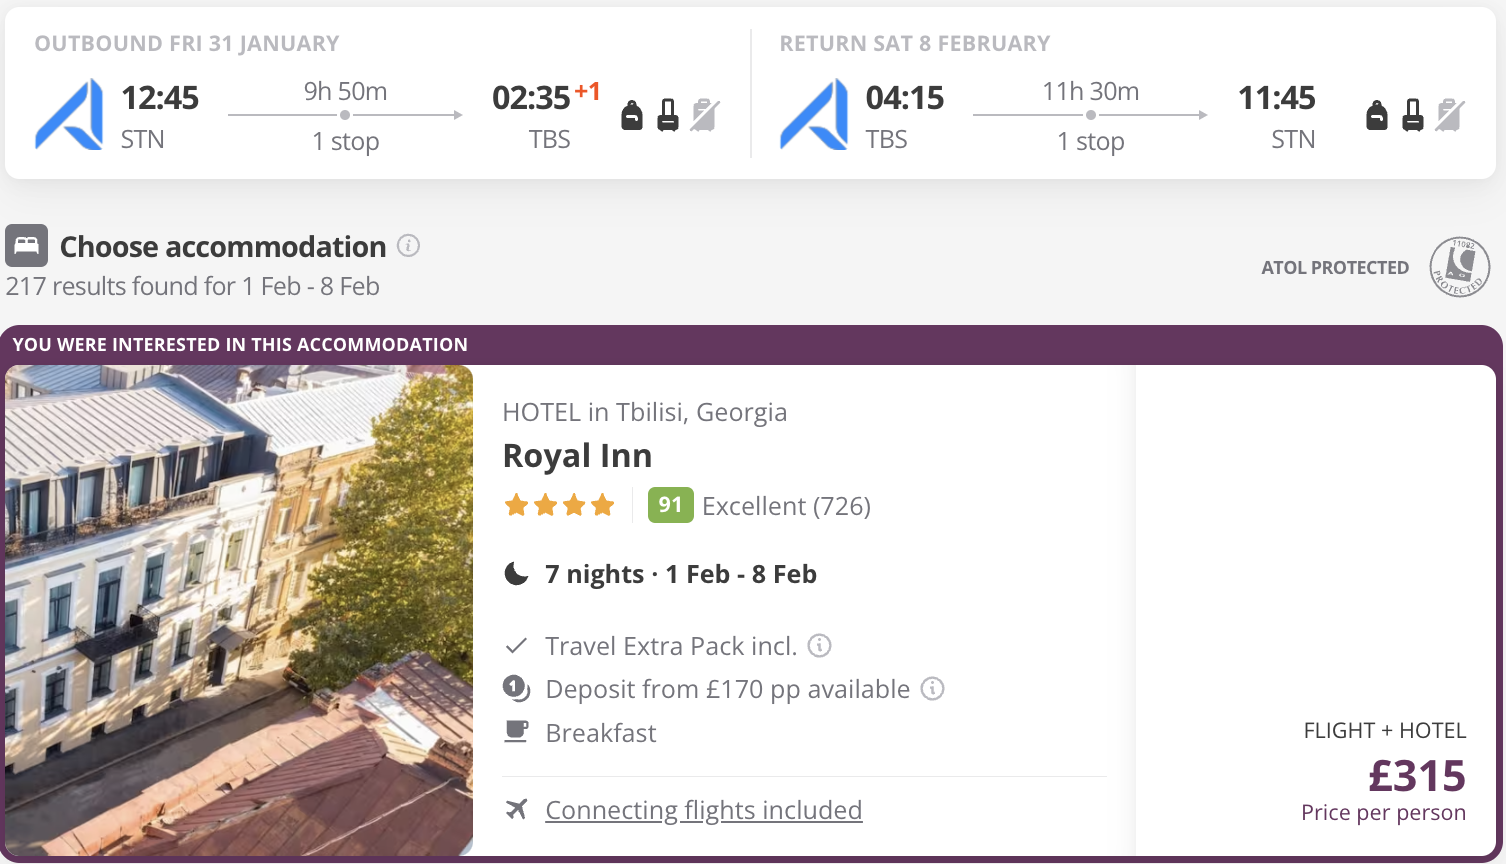Click the 7 nights · 1 Feb - 8 Feb text
The image size is (1506, 864).
pos(681,574)
